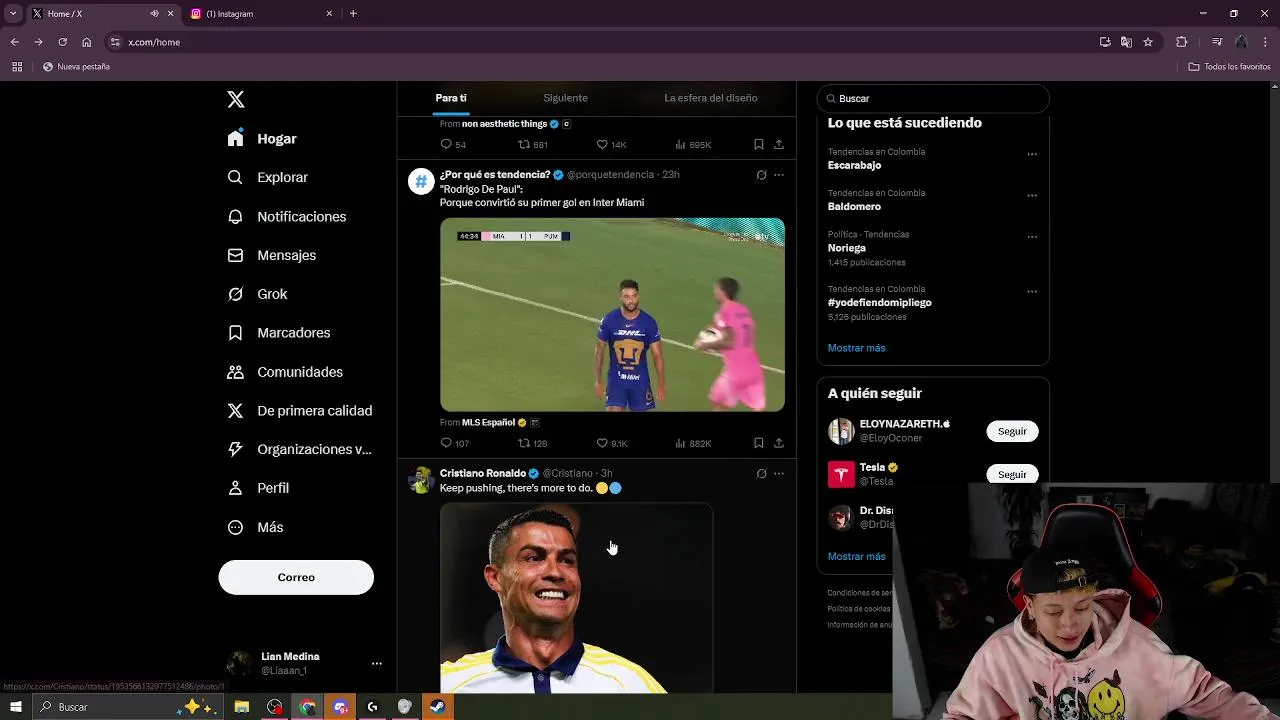Repost the Rodrigo De Paul post

[524, 443]
